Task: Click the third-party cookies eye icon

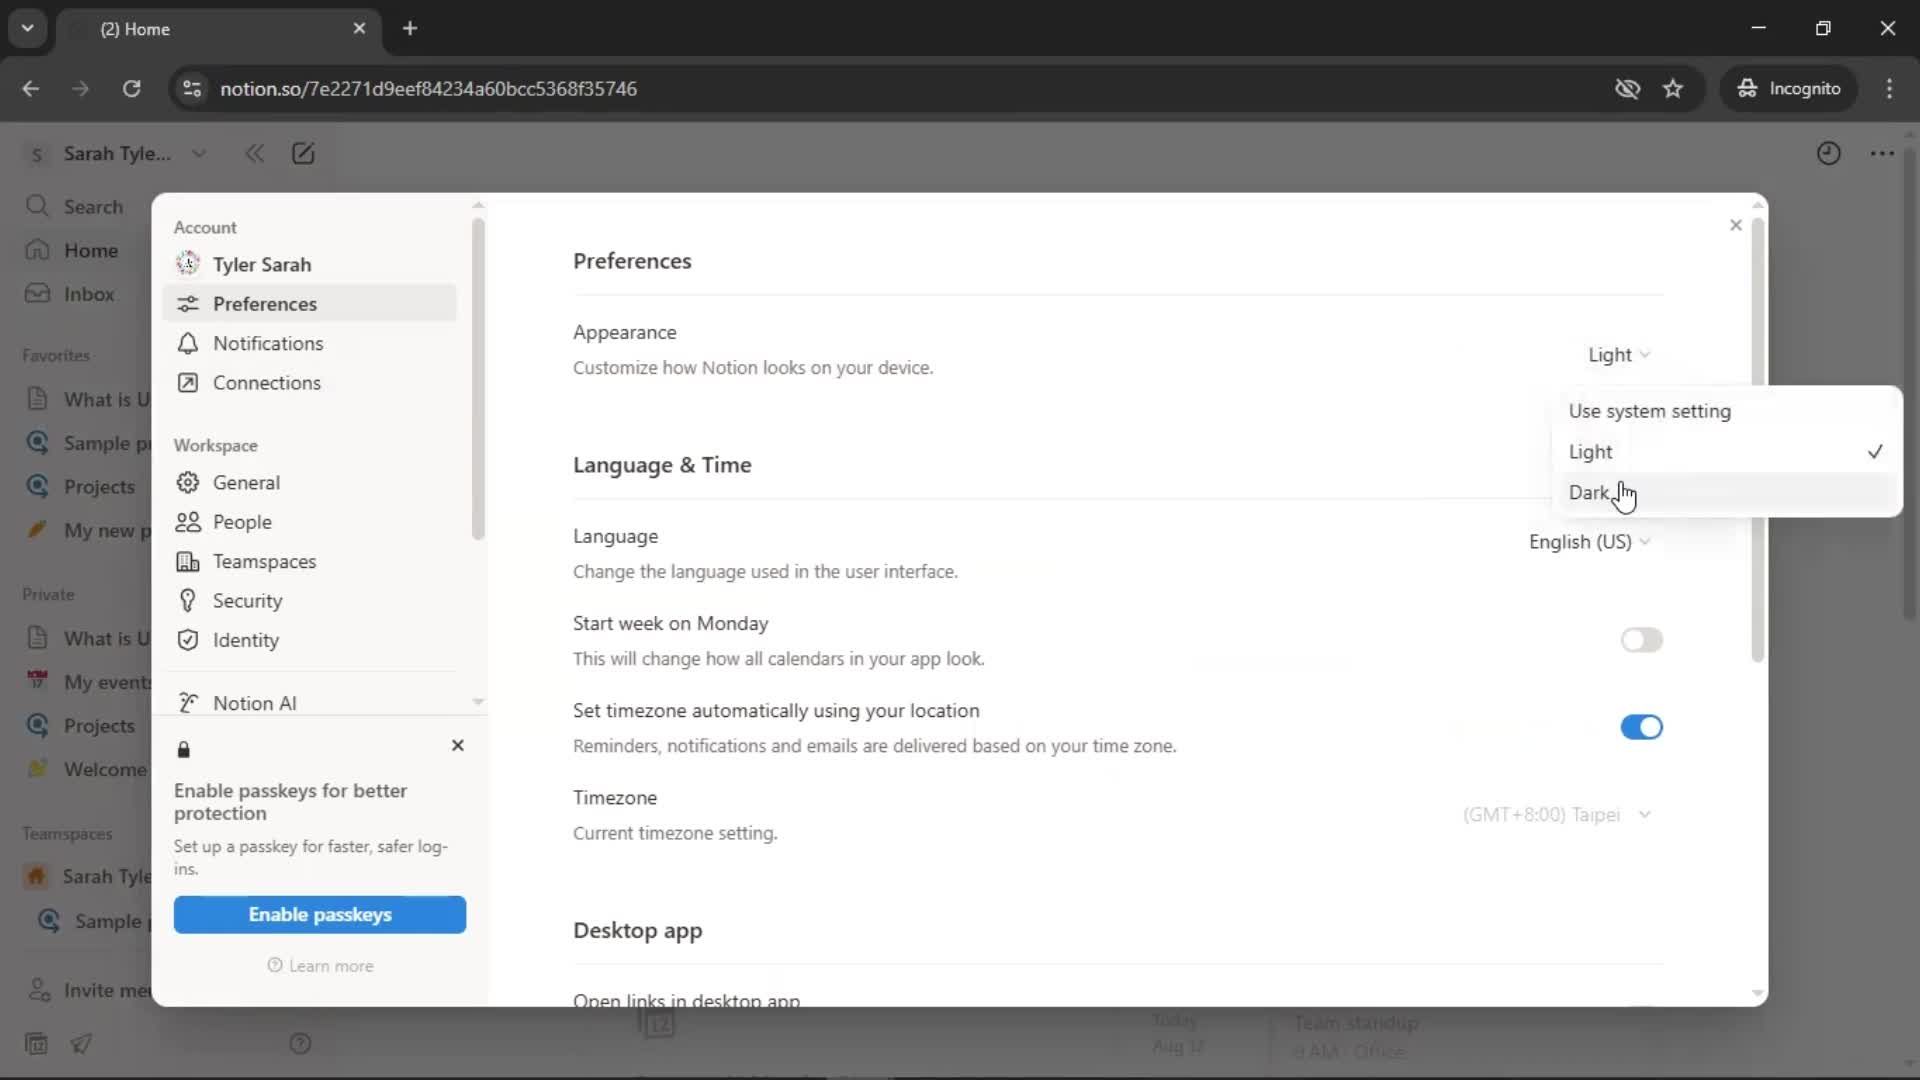Action: [1627, 89]
